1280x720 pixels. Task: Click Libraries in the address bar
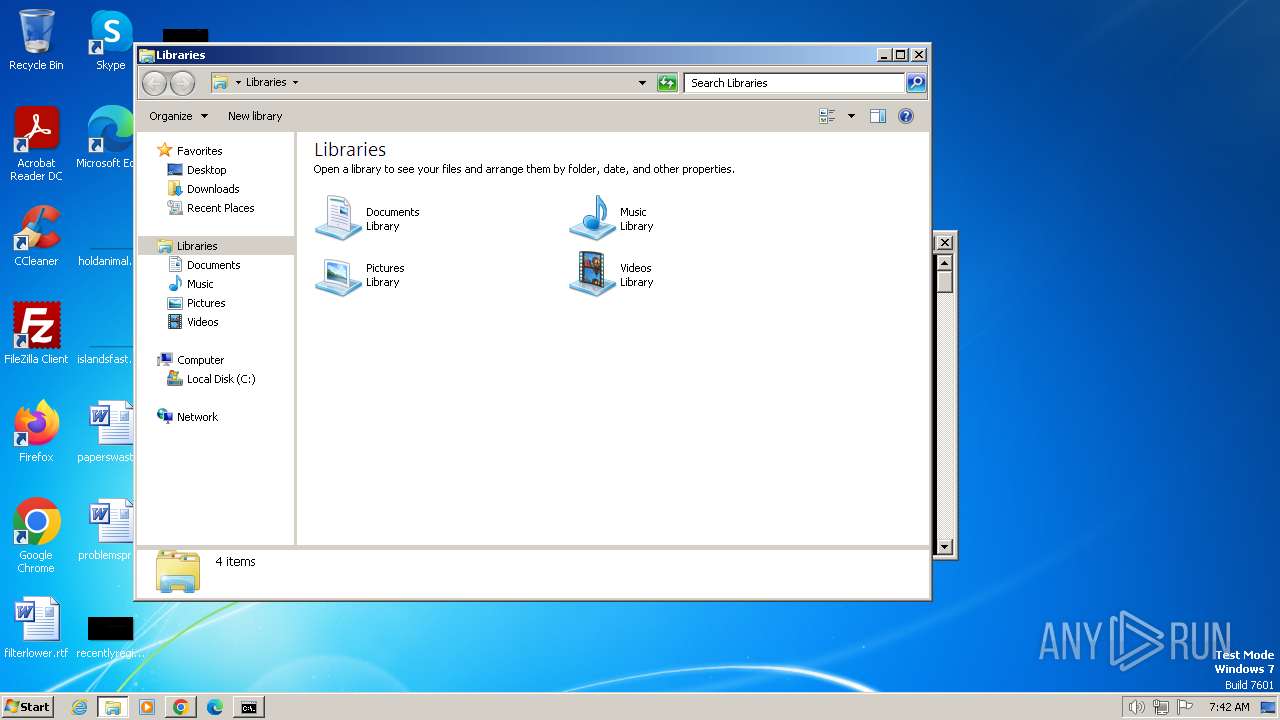tap(266, 83)
